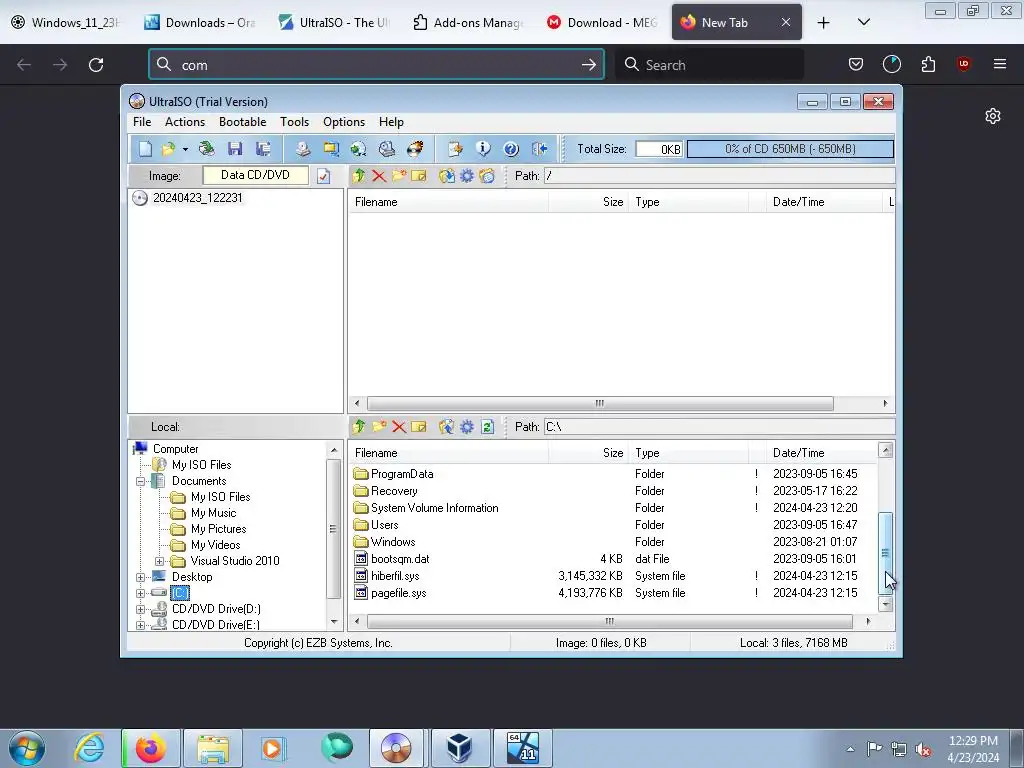The width and height of the screenshot is (1024, 768).
Task: Open the Options menu
Action: pos(344,122)
